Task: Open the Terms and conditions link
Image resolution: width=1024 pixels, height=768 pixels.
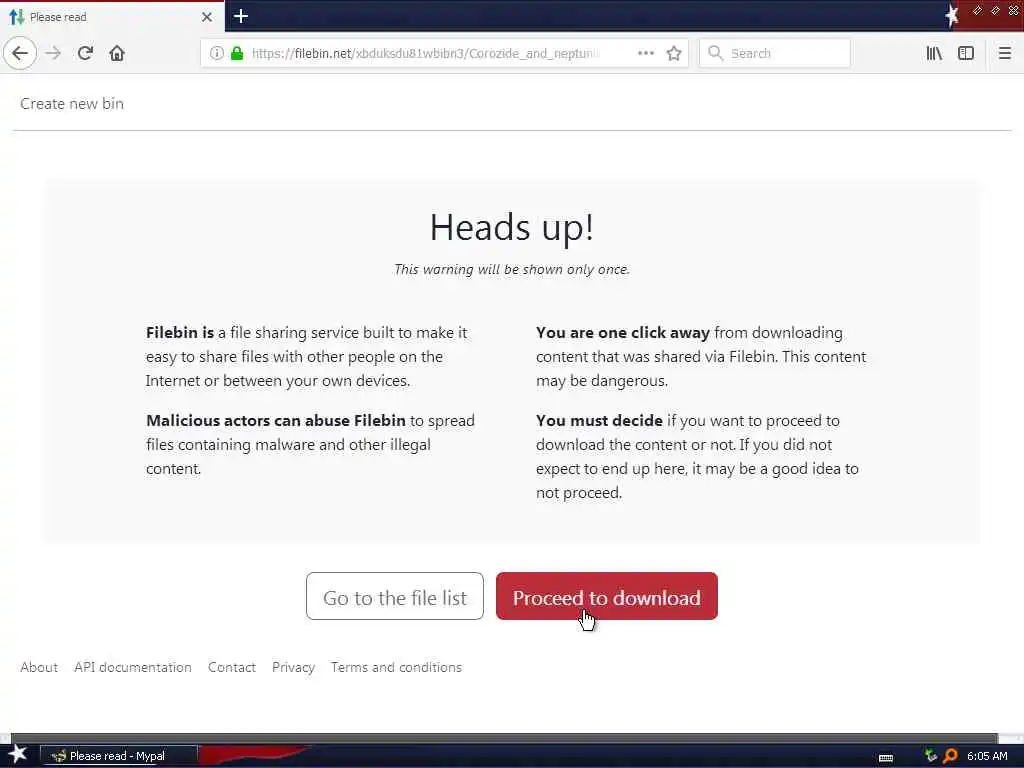Action: click(x=396, y=667)
